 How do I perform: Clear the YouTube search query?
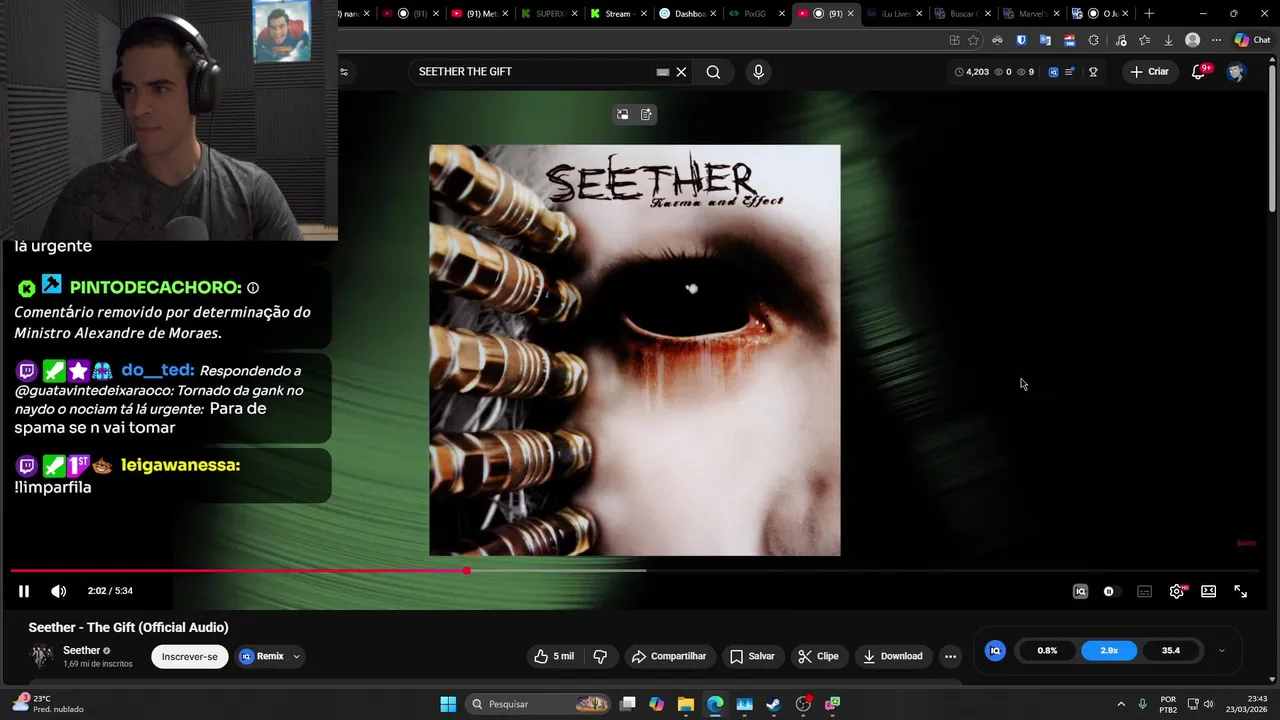coord(681,72)
